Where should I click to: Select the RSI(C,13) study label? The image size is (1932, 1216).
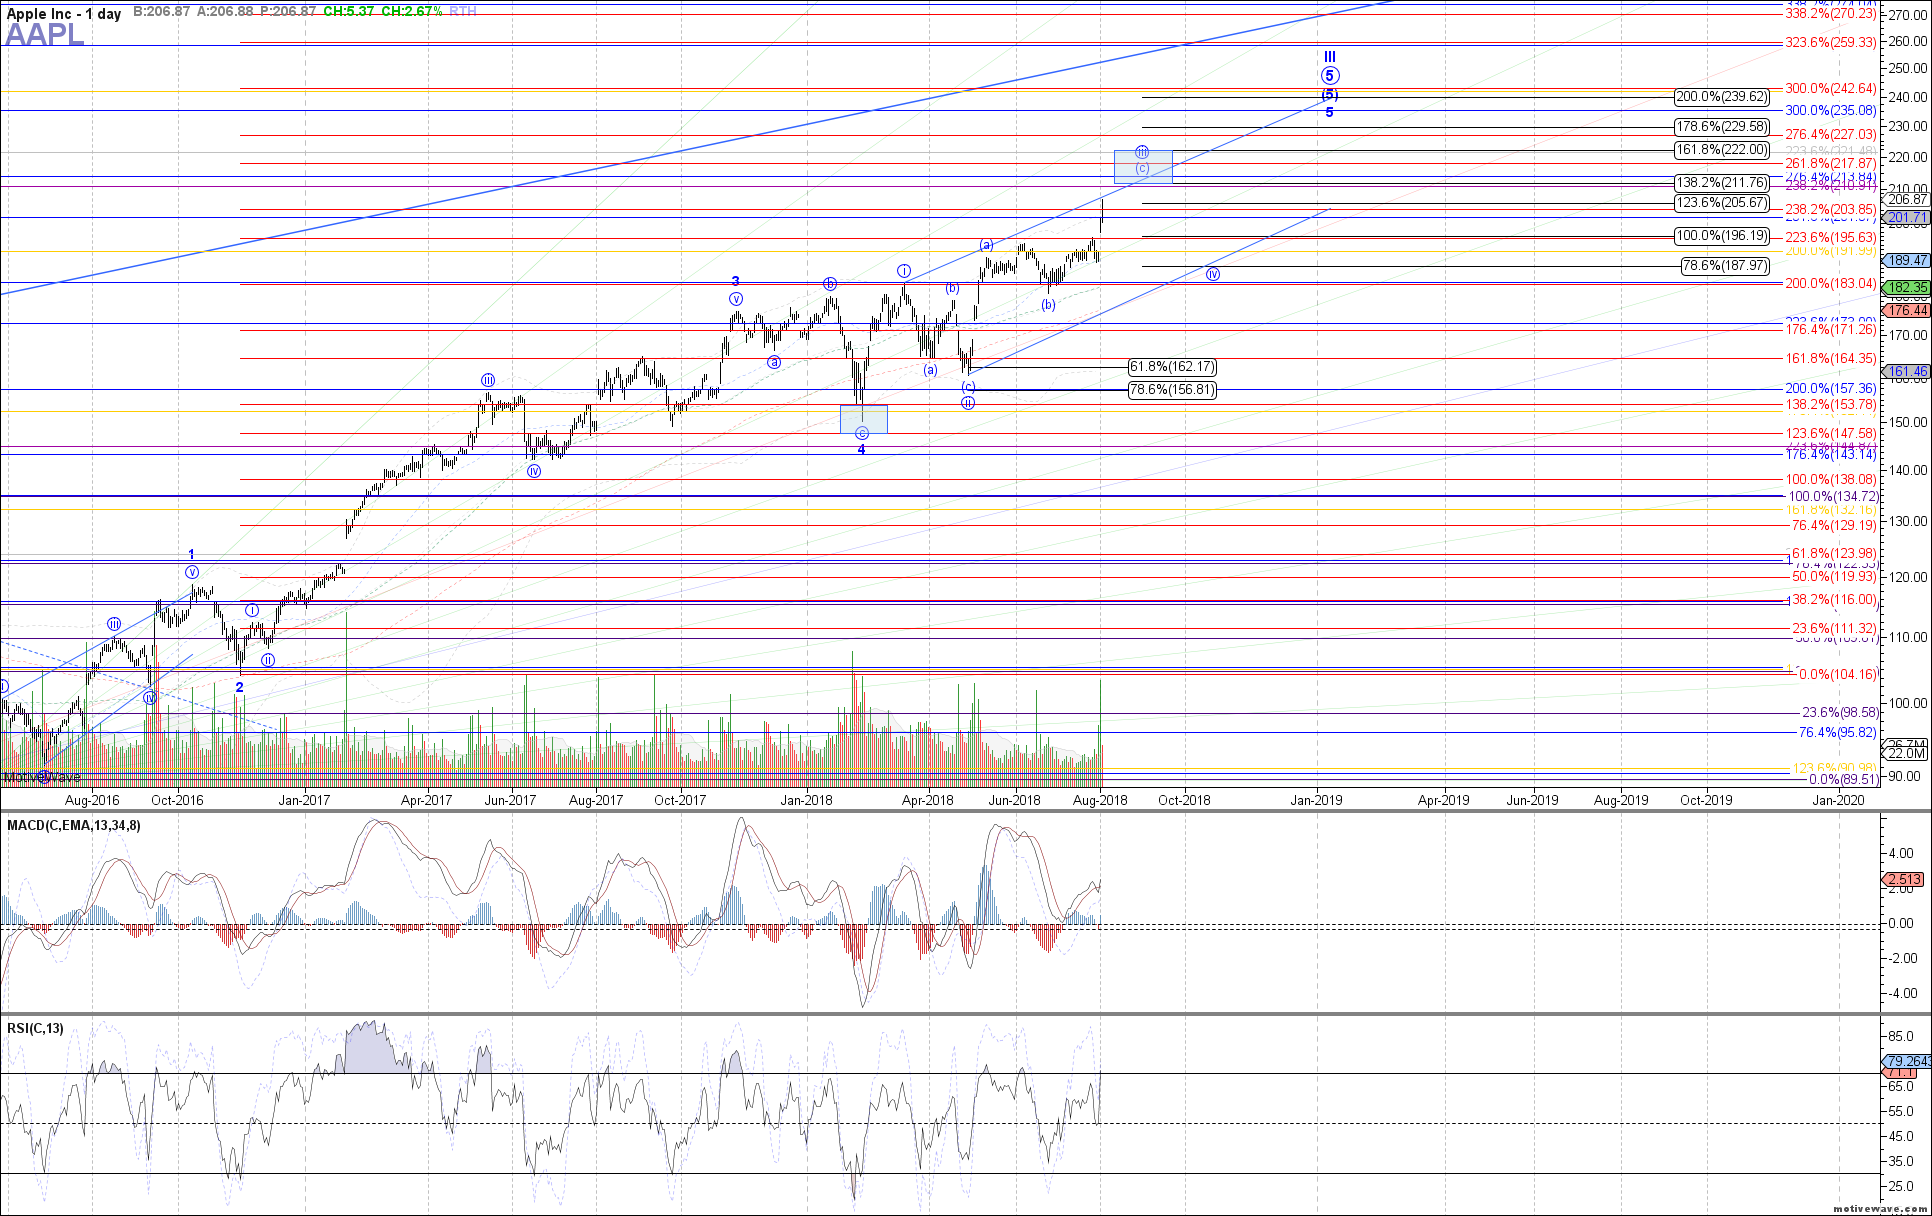35,1028
